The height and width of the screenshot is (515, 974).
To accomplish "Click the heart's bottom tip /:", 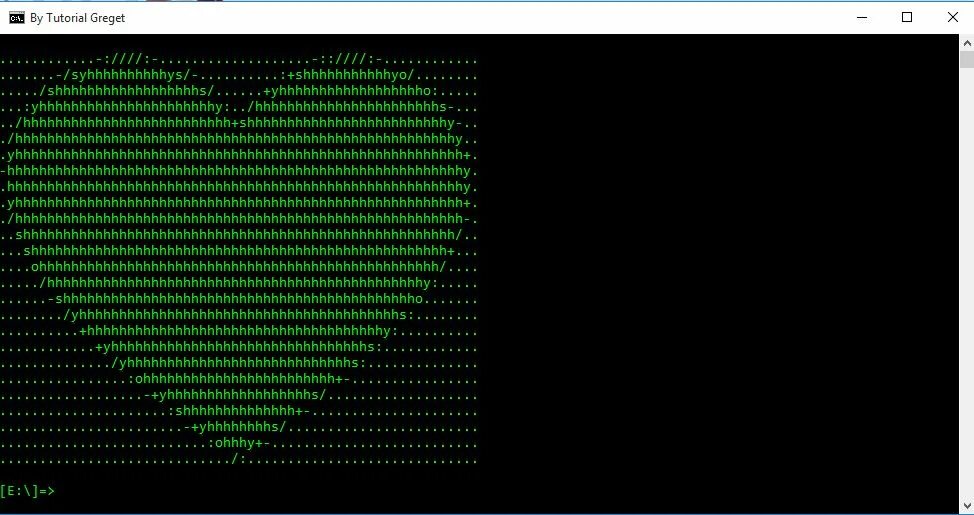I will [239, 460].
